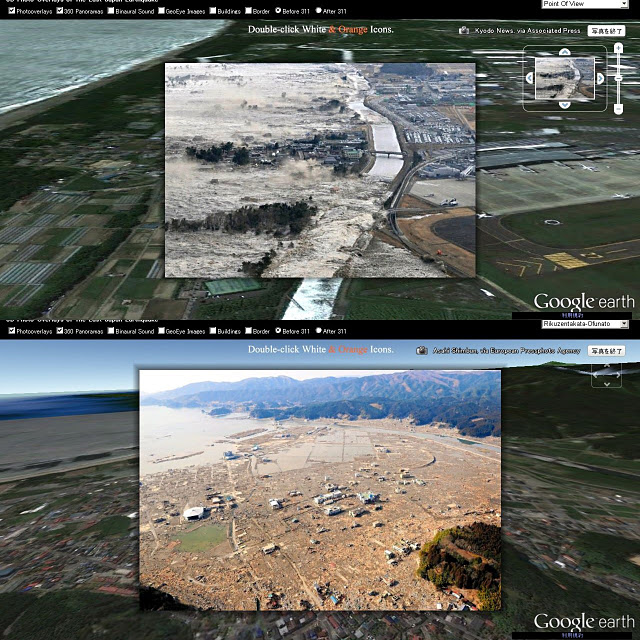Open the Rikuzentakata-Ofunato dropdown
Viewport: 640px width, 640px height.
(x=585, y=324)
